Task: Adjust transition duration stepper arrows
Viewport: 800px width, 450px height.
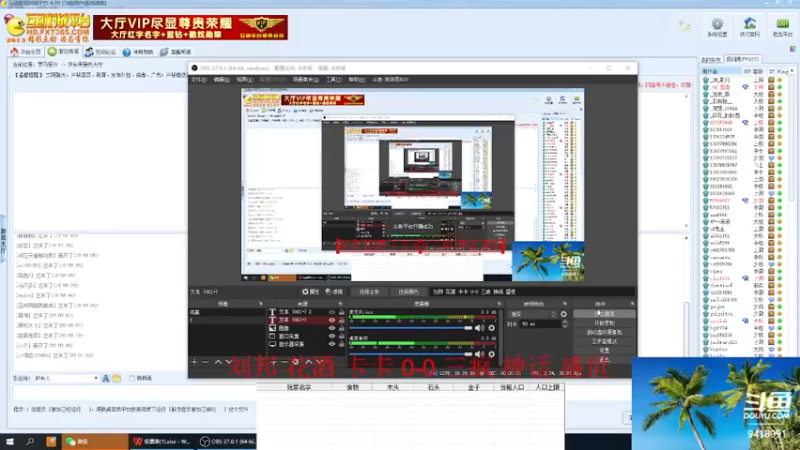Action: pyautogui.click(x=564, y=324)
